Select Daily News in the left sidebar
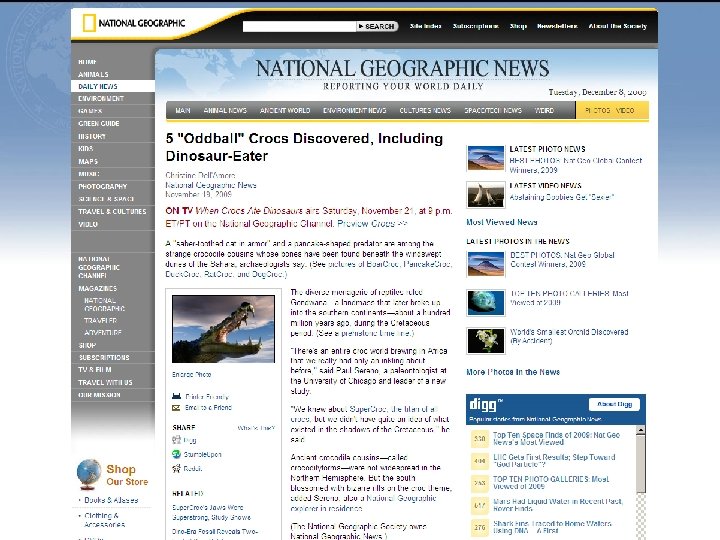 (x=113, y=86)
